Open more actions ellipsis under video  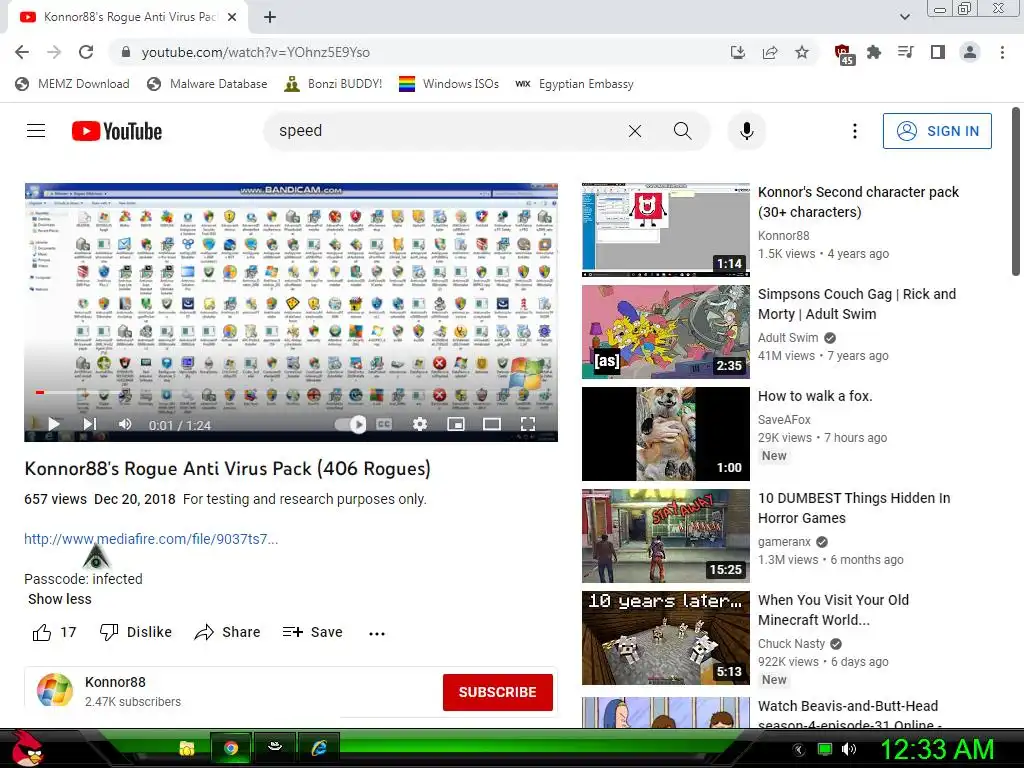coord(377,633)
